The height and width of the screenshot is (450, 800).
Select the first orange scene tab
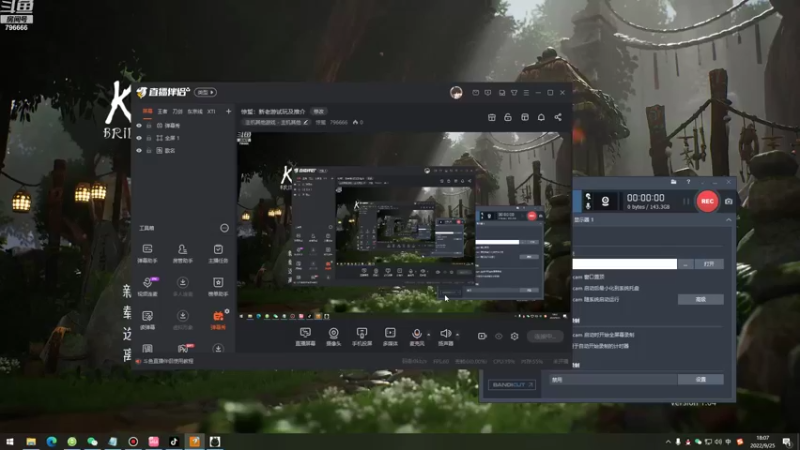click(147, 111)
